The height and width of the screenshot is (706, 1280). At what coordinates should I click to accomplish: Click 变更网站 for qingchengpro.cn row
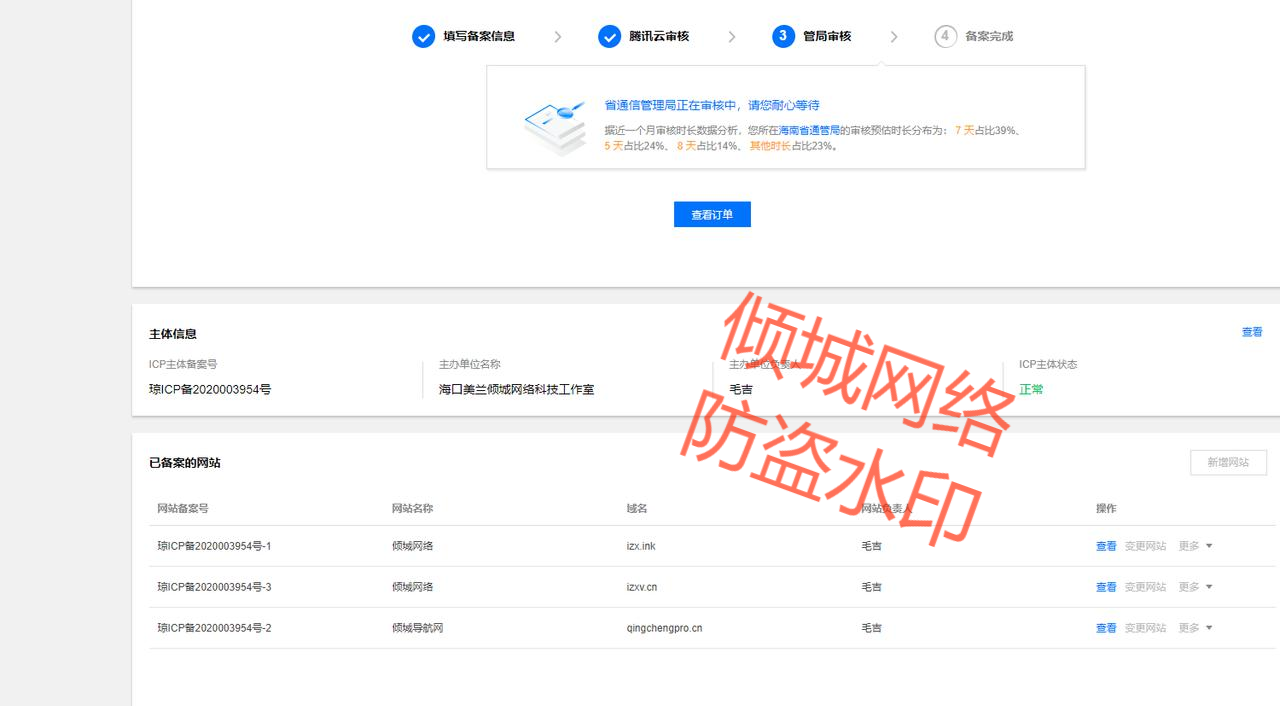coord(1145,629)
